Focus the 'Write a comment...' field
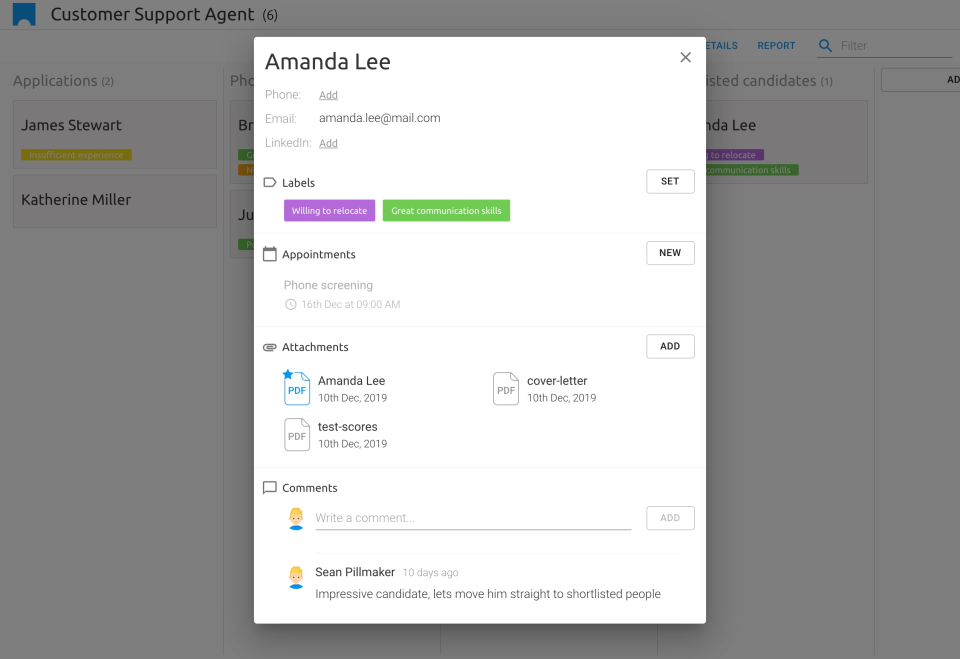This screenshot has width=960, height=659. tap(473, 518)
